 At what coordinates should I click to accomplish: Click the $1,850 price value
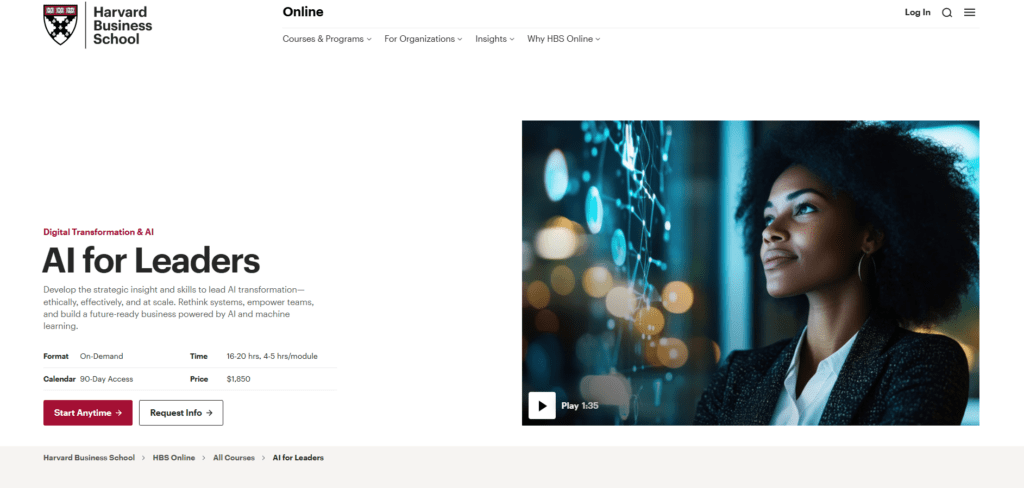[238, 379]
